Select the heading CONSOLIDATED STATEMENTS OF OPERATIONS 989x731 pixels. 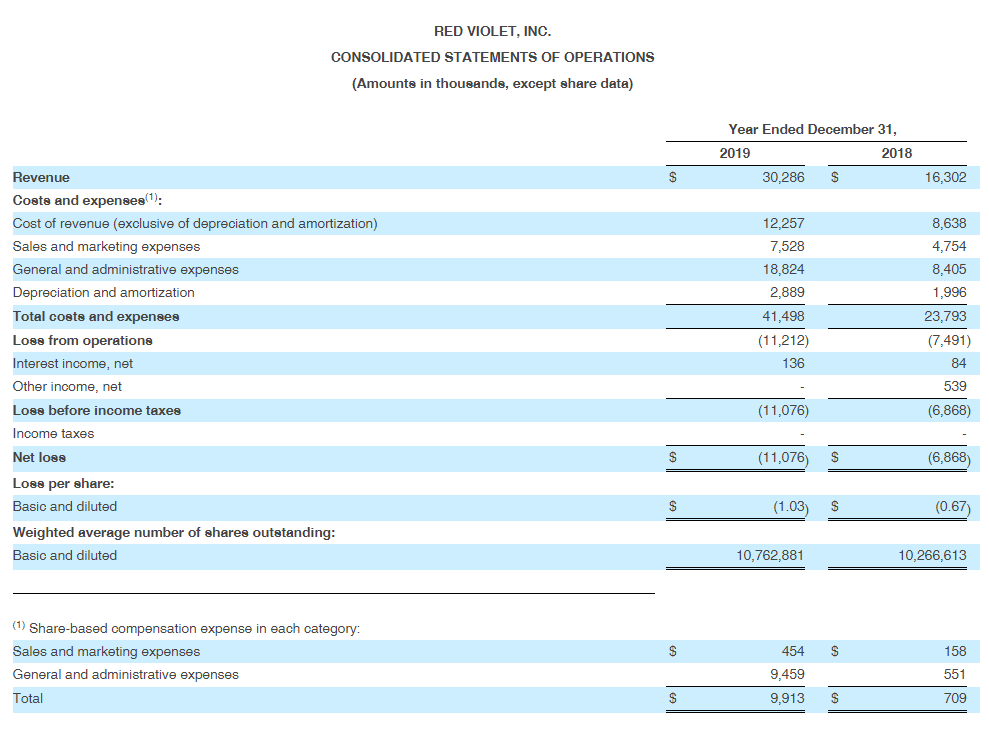click(492, 57)
